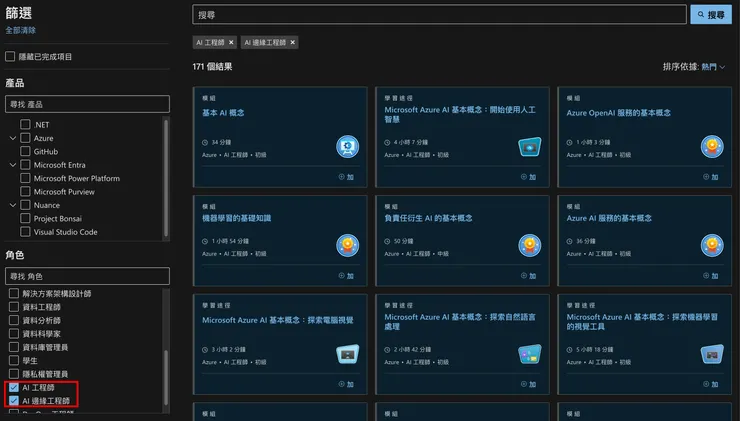
Task: Click the 搜尋 search button
Action: (711, 15)
